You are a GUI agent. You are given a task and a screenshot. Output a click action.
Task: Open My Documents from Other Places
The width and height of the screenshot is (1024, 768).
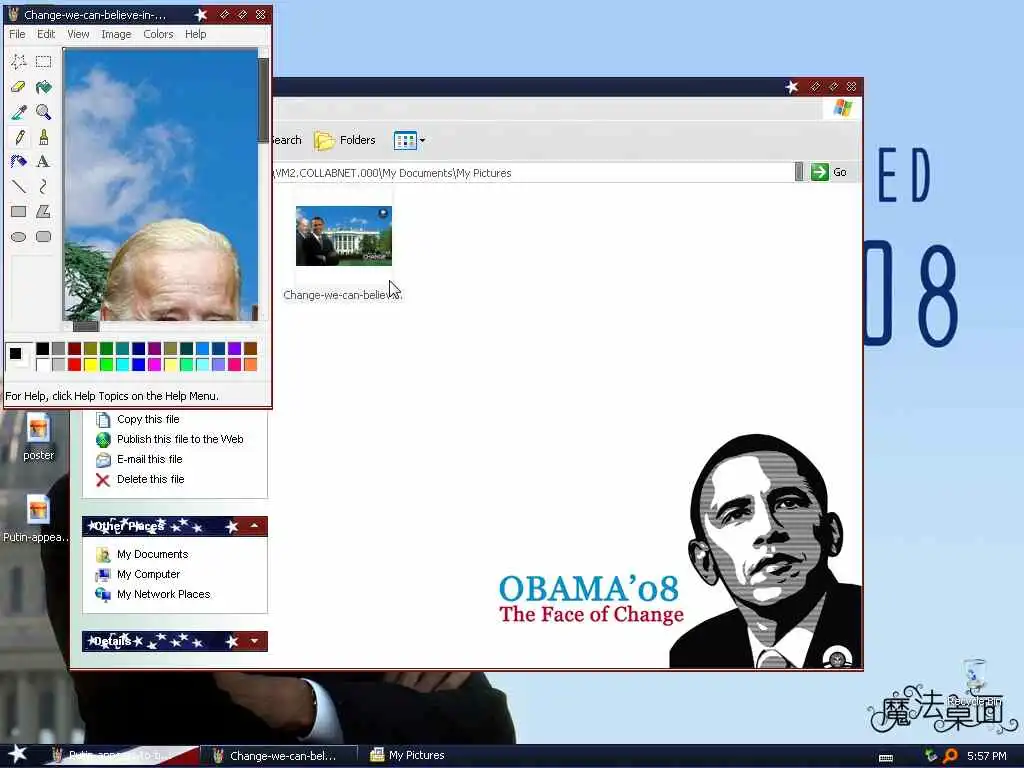(x=152, y=554)
